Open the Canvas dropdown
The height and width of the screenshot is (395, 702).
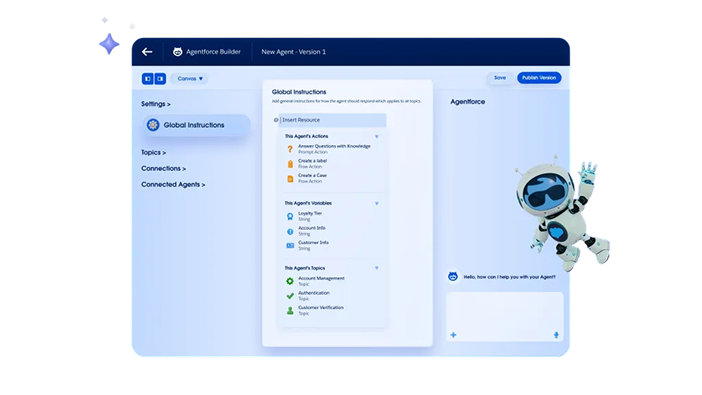tap(190, 79)
